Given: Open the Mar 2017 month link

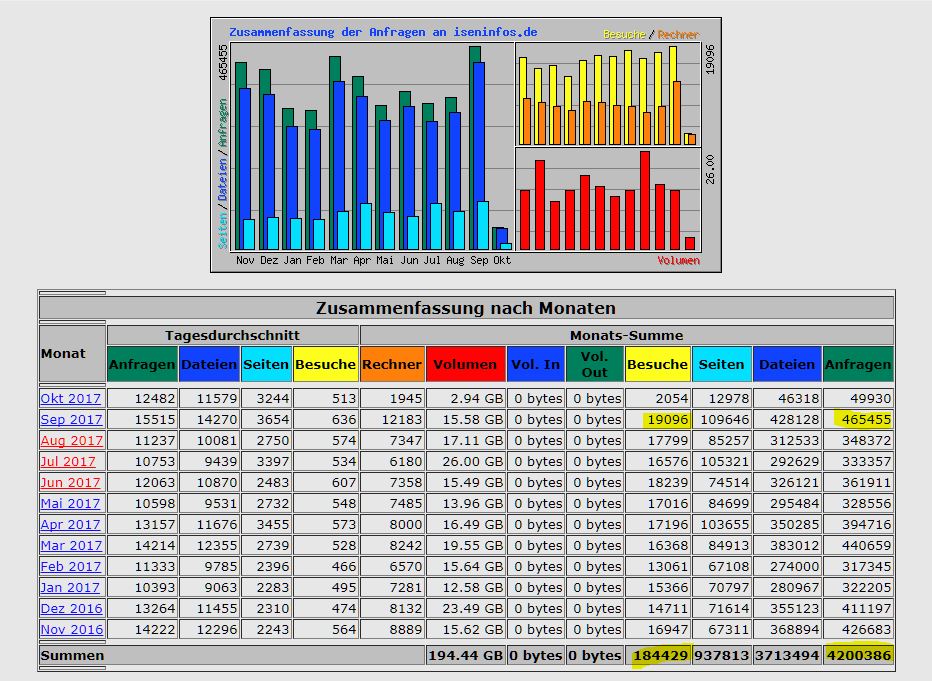Looking at the screenshot, I should (x=71, y=546).
